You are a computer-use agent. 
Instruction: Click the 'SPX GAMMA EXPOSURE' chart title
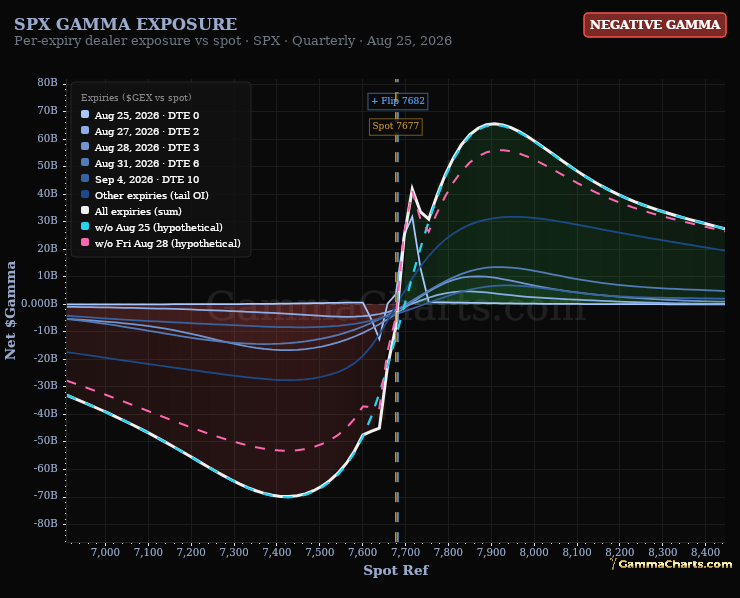[x=126, y=24]
